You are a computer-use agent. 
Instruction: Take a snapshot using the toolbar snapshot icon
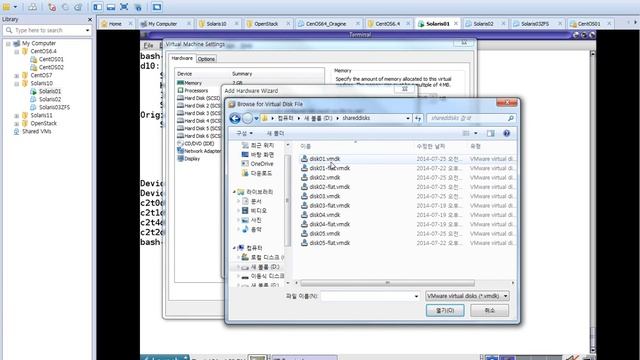(x=52, y=7)
